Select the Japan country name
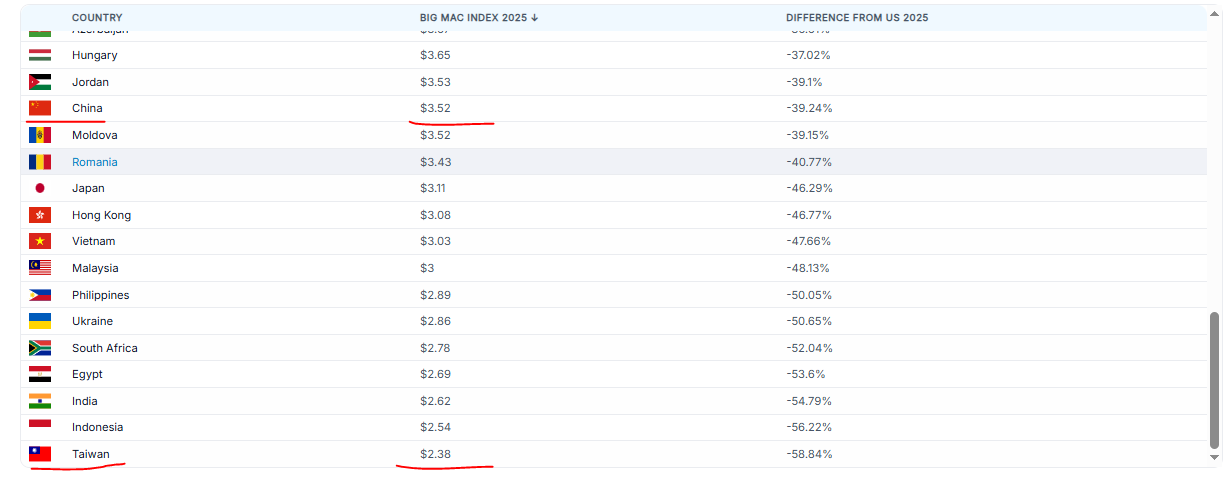The height and width of the screenshot is (487, 1229). pos(88,188)
